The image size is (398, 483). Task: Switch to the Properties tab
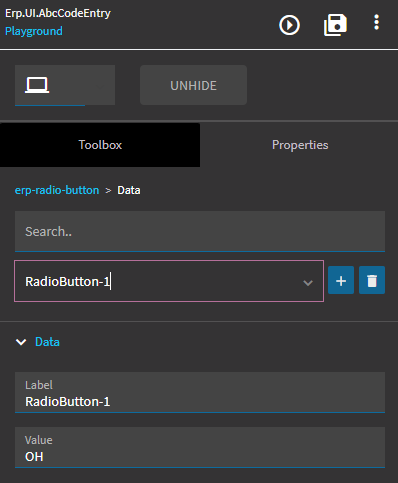click(300, 145)
